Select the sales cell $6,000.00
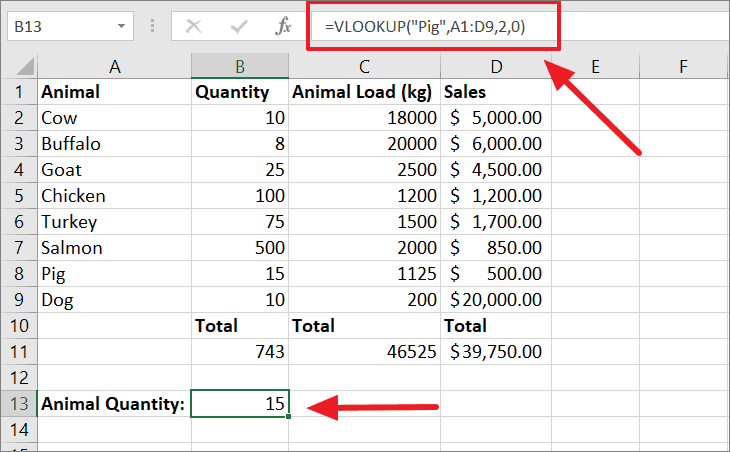This screenshot has height=452, width=730. click(x=496, y=144)
